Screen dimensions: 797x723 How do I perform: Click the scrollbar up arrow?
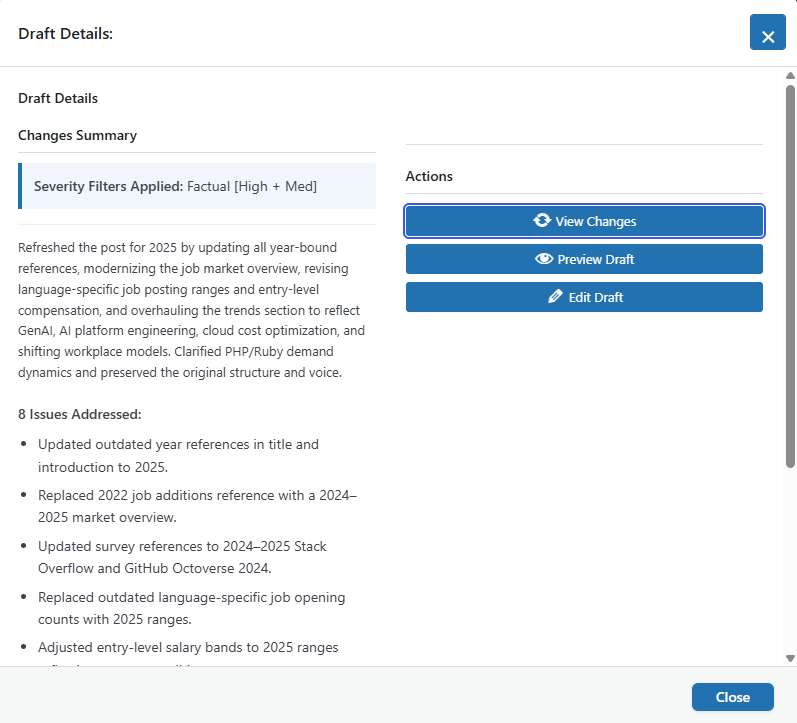tap(790, 76)
